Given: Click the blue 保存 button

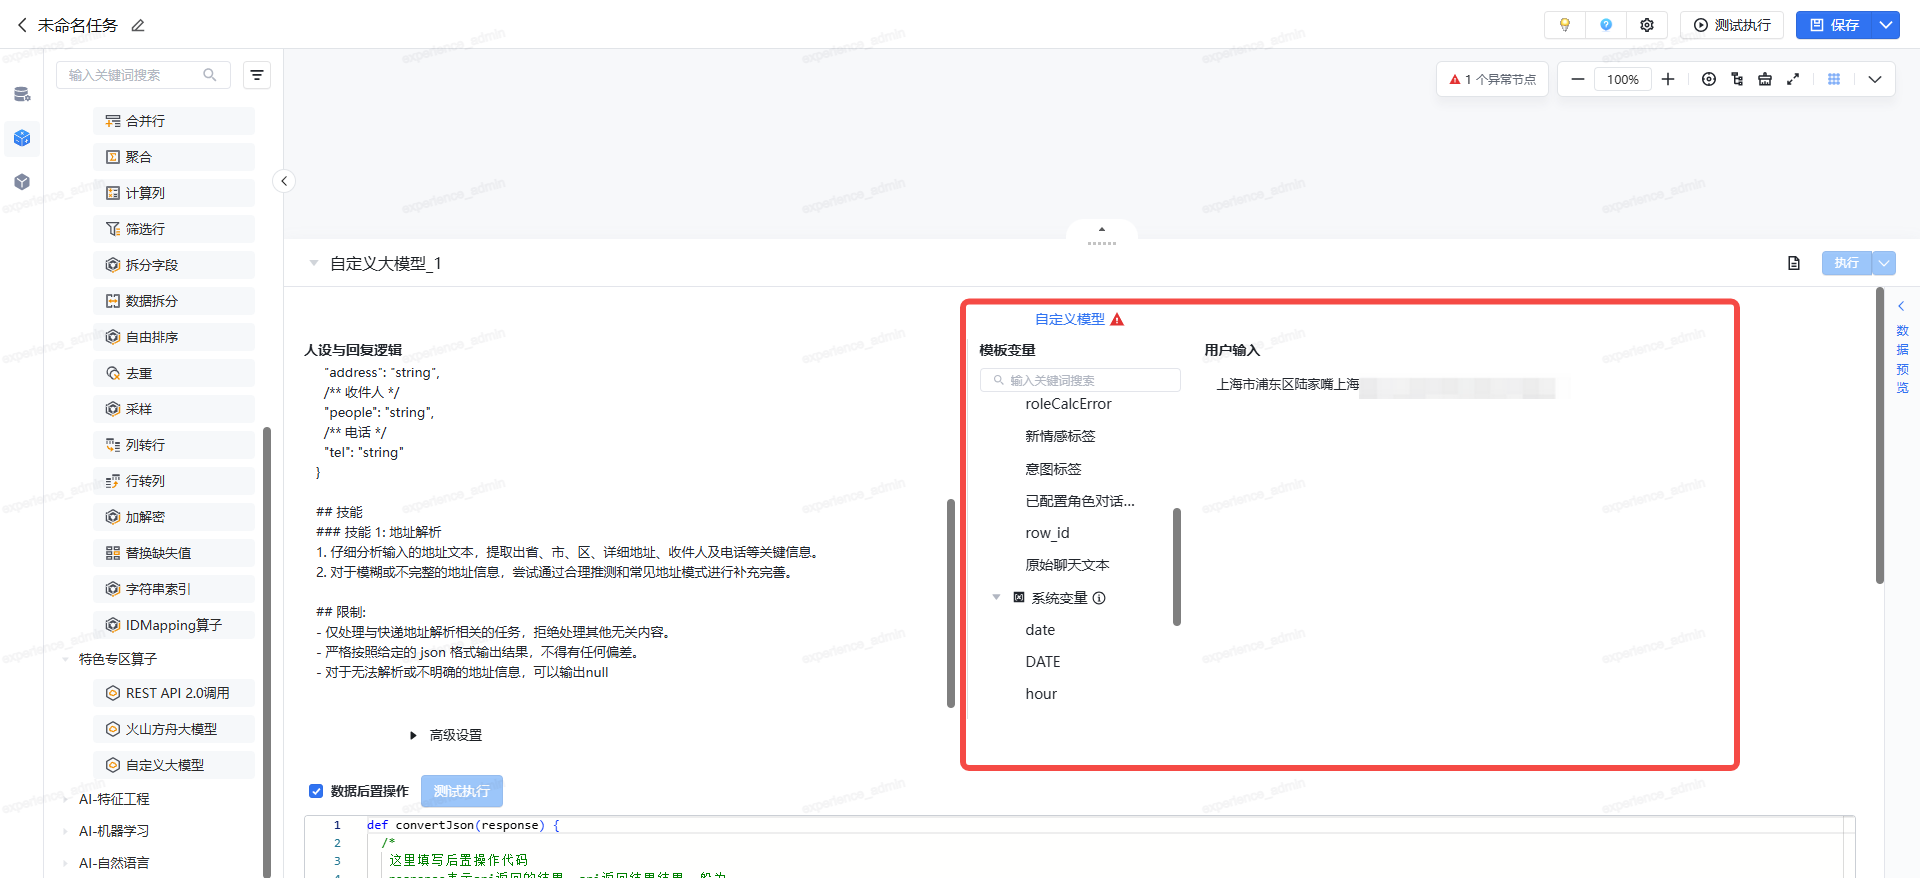Looking at the screenshot, I should coord(1834,25).
